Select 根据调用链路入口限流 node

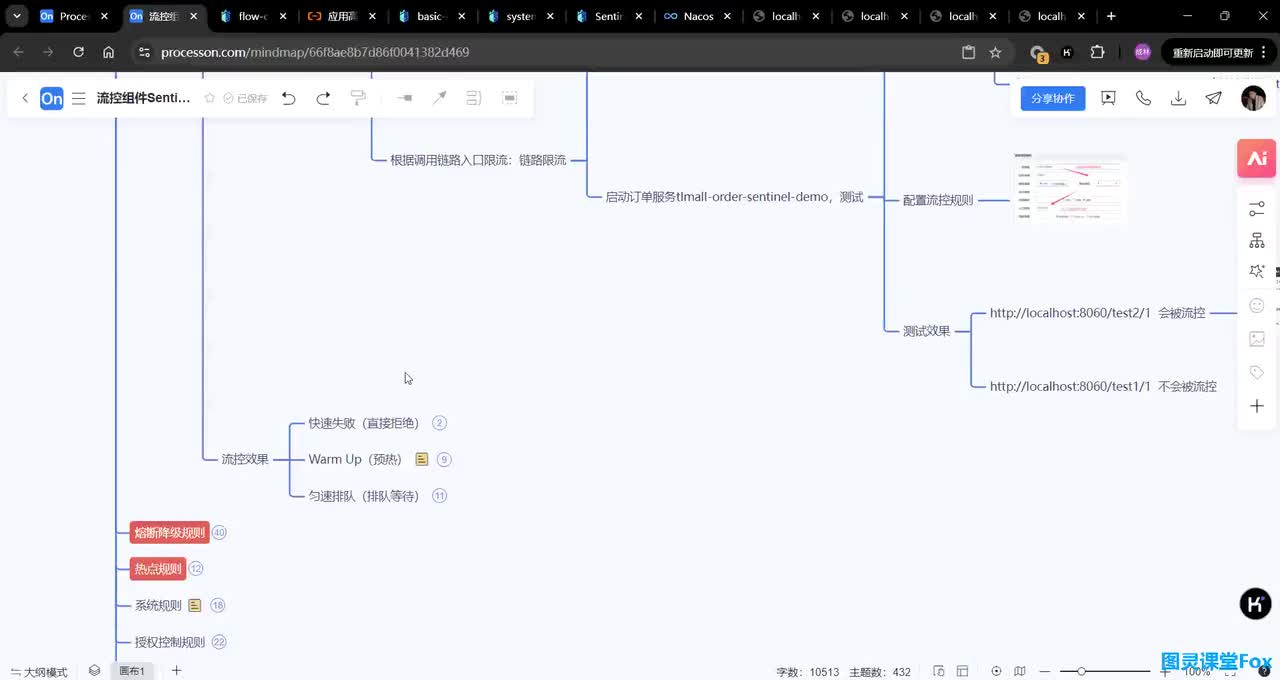tap(478, 160)
